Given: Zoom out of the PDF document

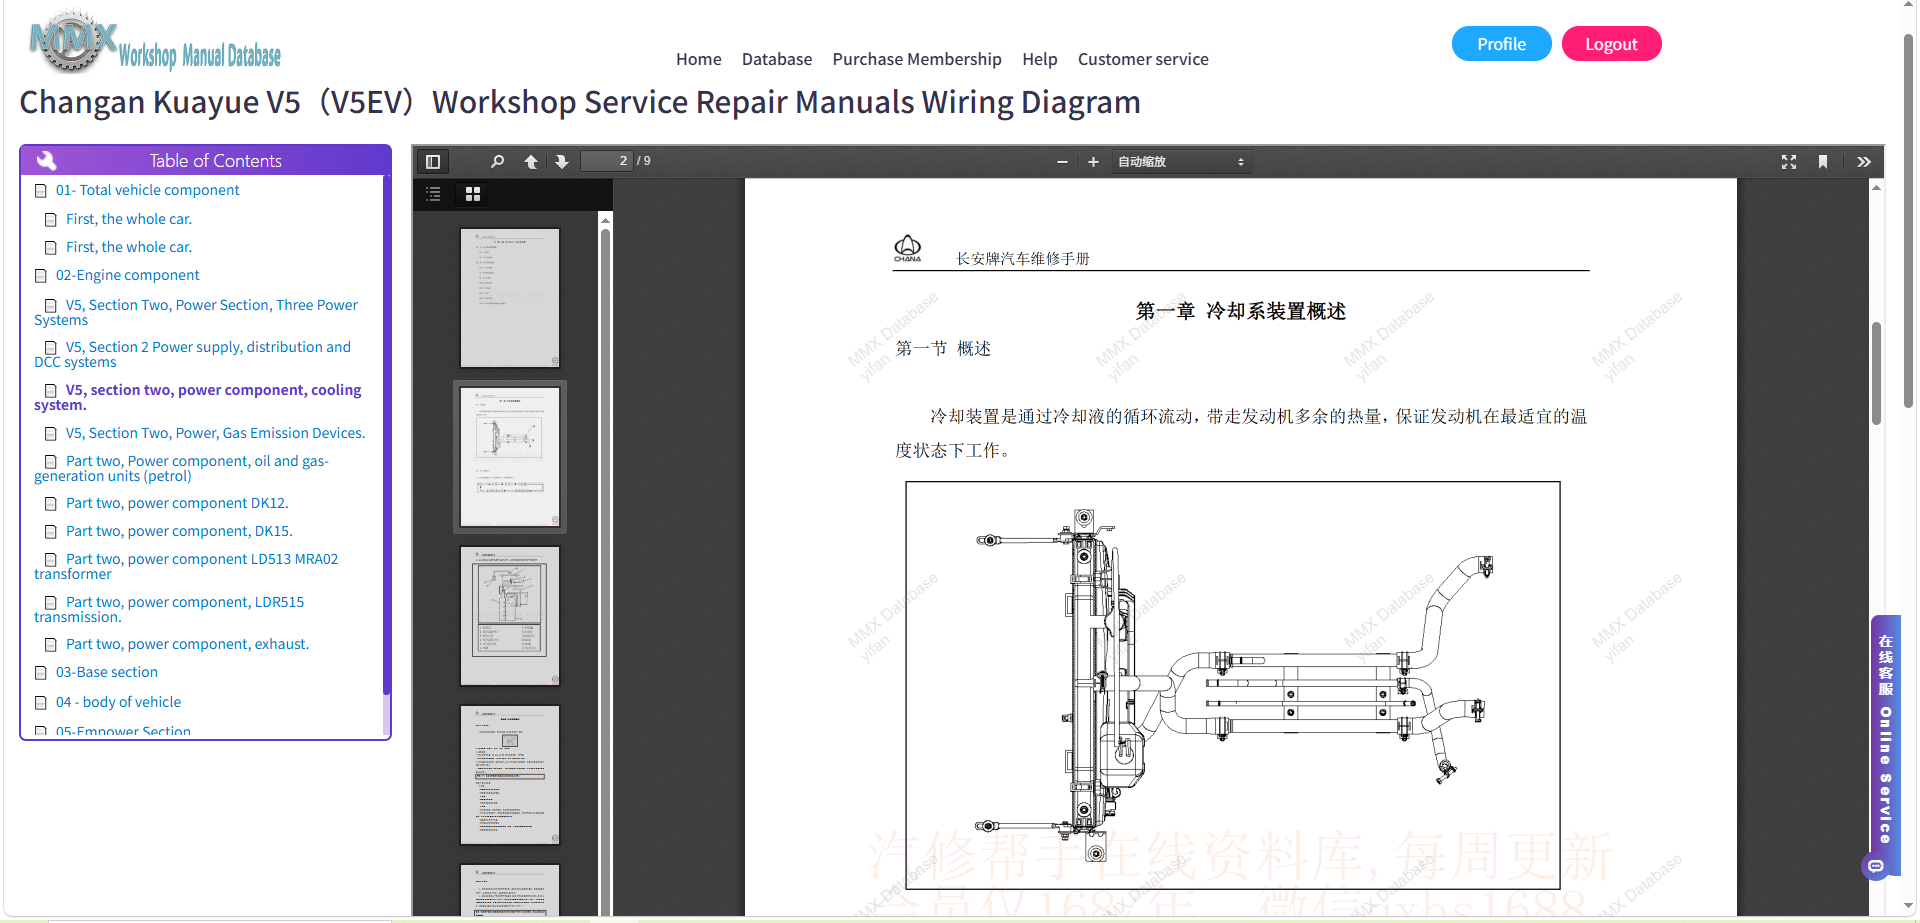Looking at the screenshot, I should (x=1062, y=162).
